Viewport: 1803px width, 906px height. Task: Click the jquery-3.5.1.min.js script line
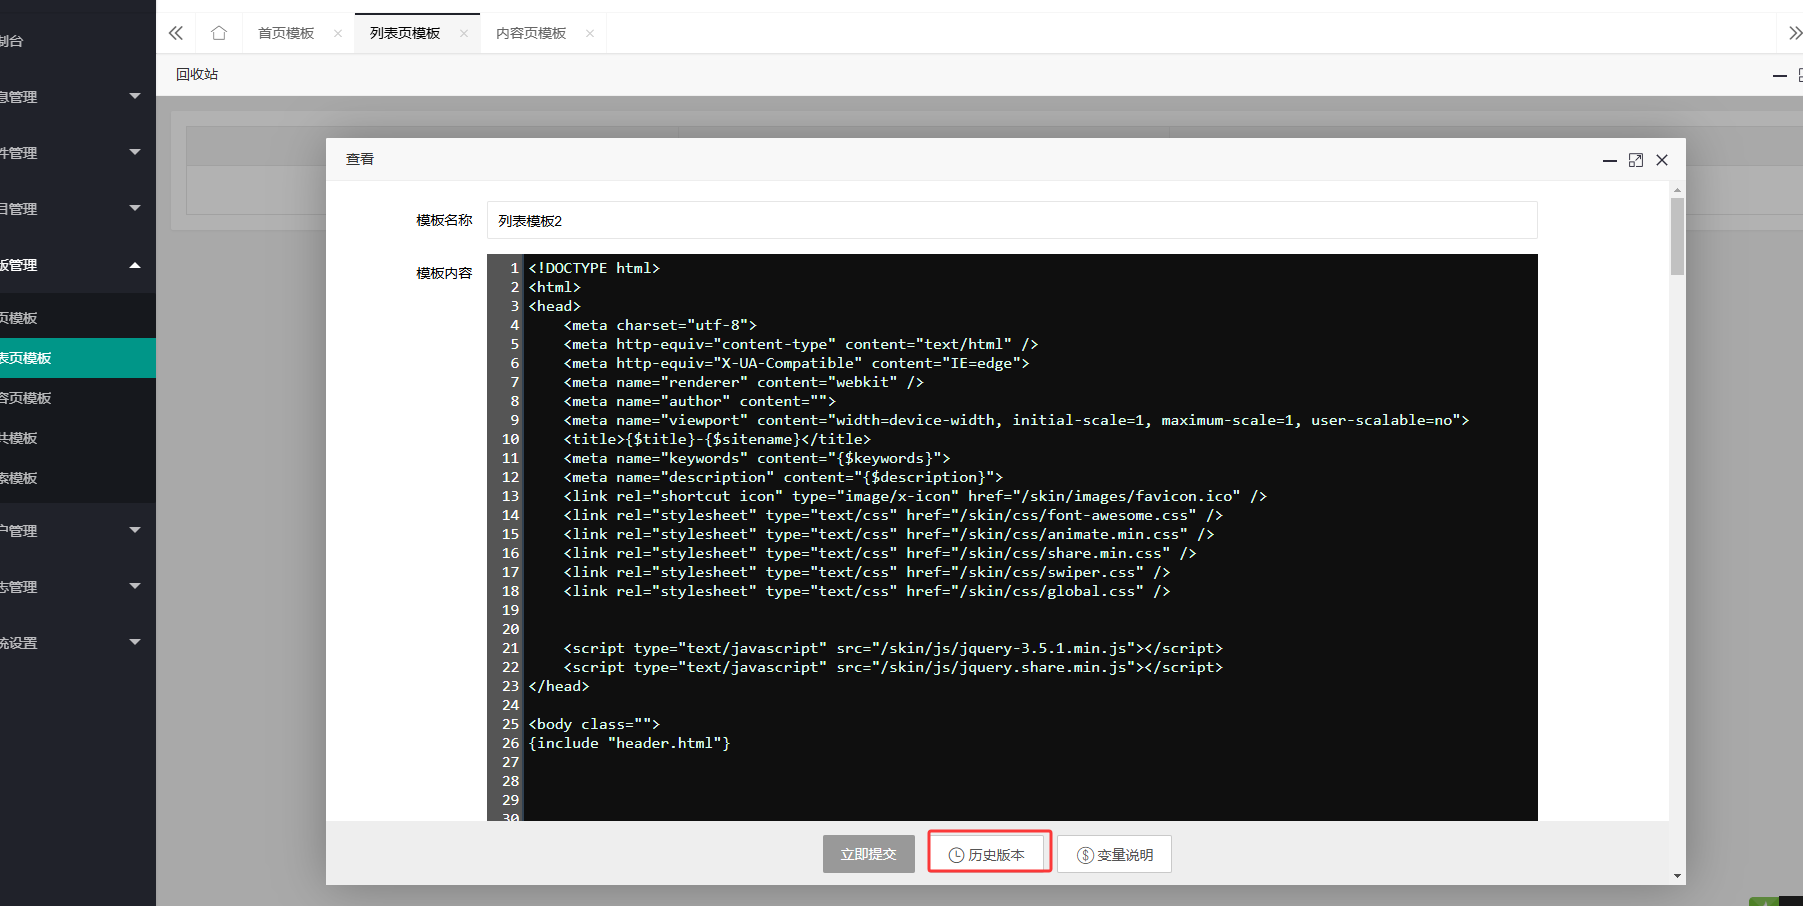click(x=893, y=648)
